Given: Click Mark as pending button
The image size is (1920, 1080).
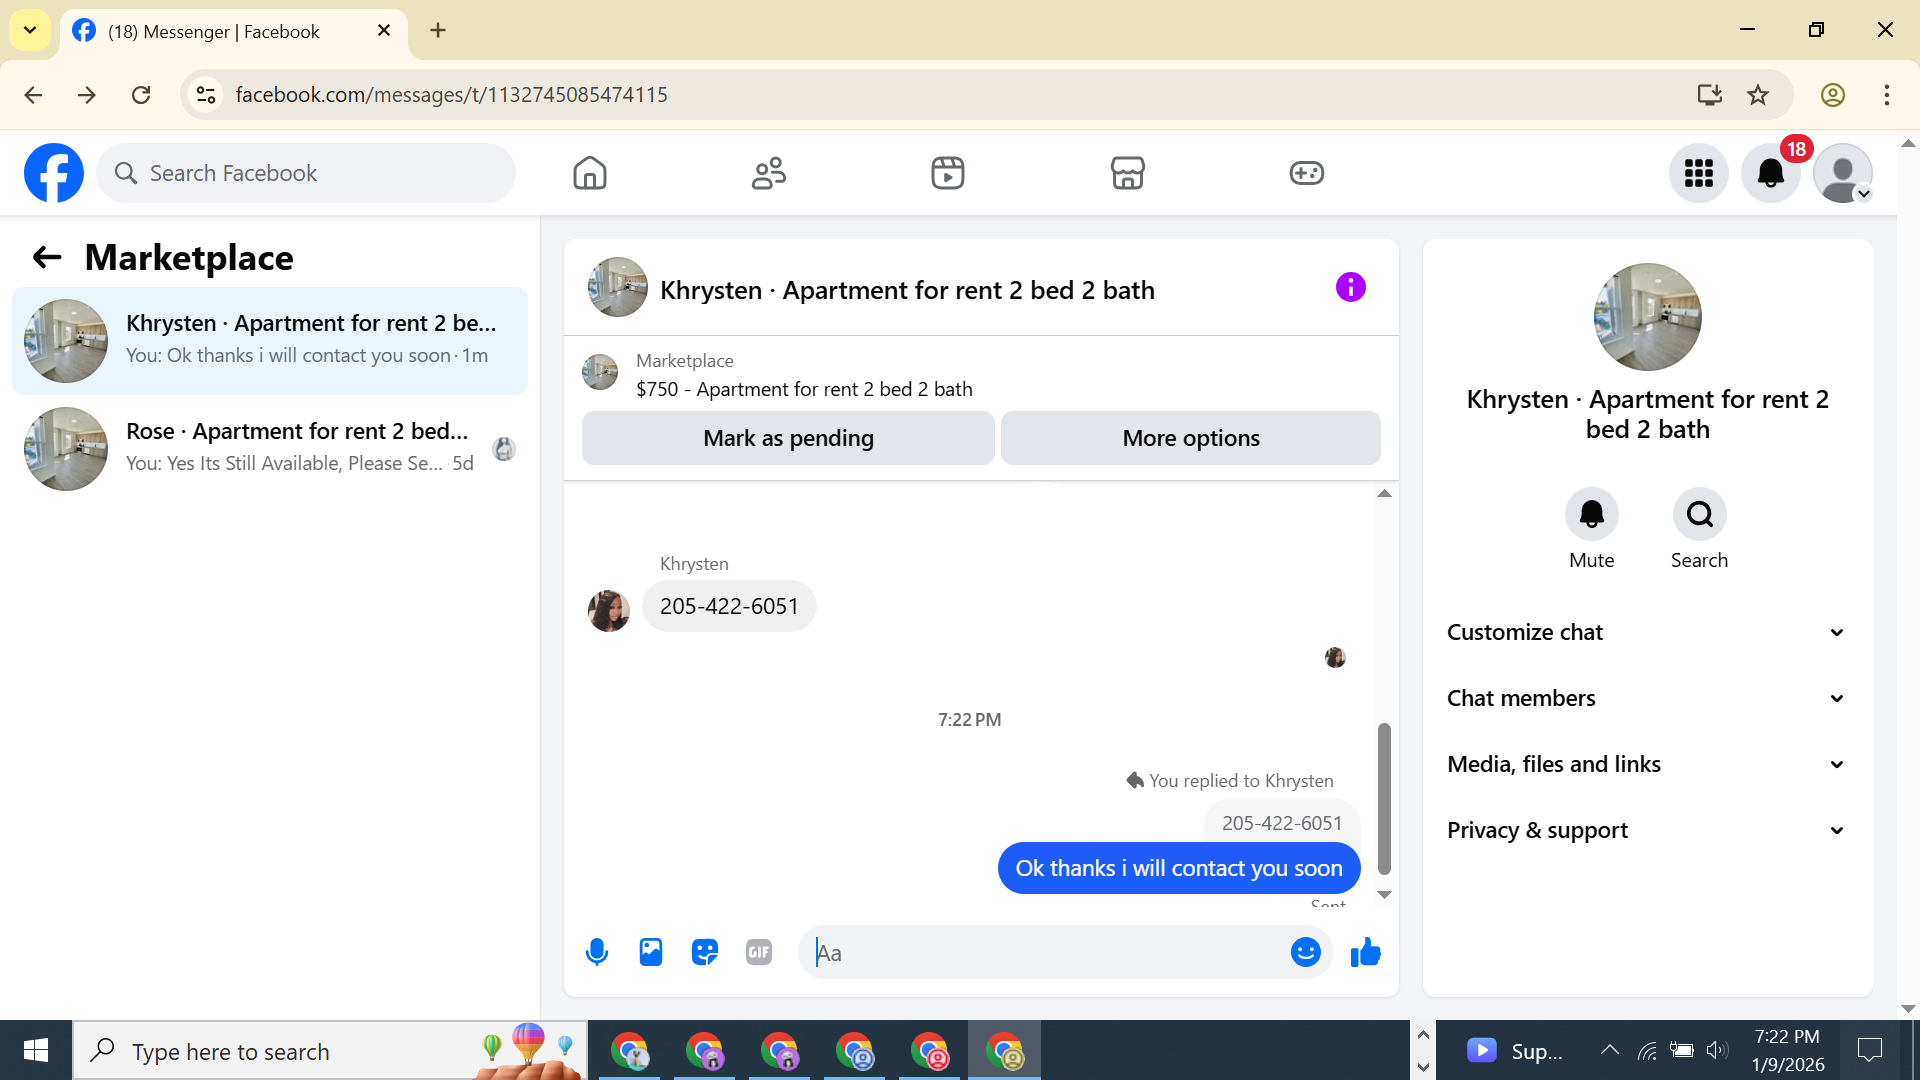Looking at the screenshot, I should coord(788,438).
